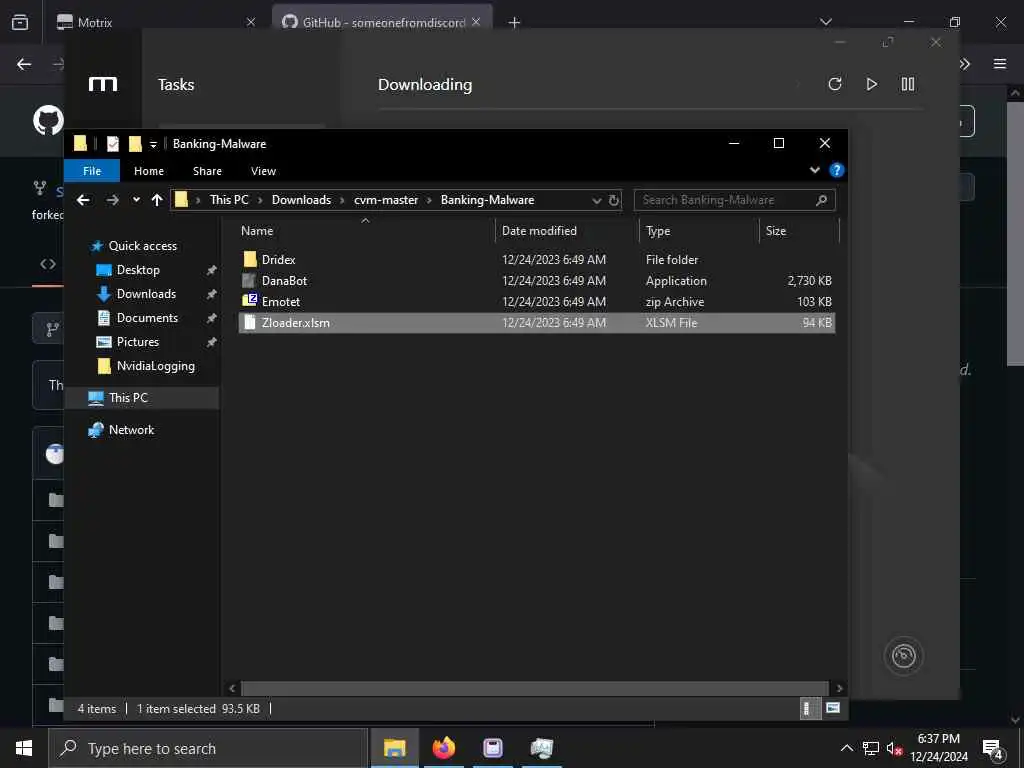
Task: Open the browser list all tabs dropdown
Action: coord(826,22)
